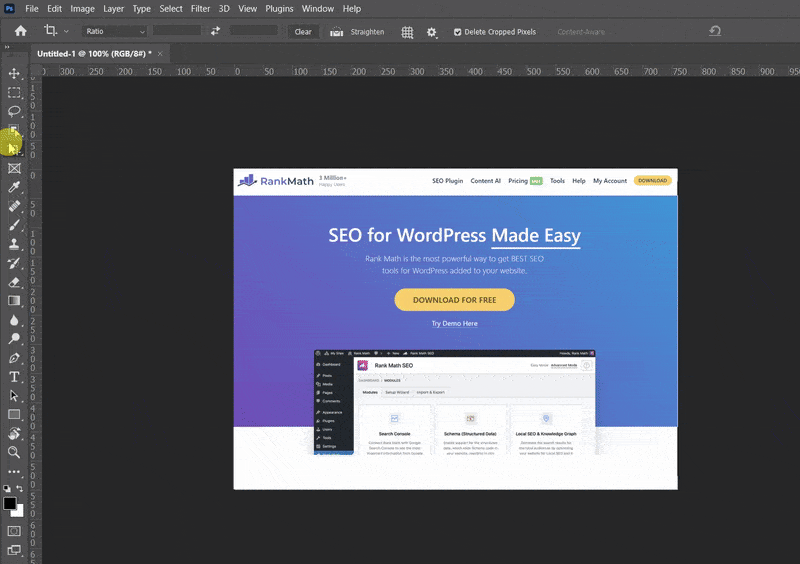Click the Home icon in options bar
The height and width of the screenshot is (564, 800).
(x=20, y=31)
